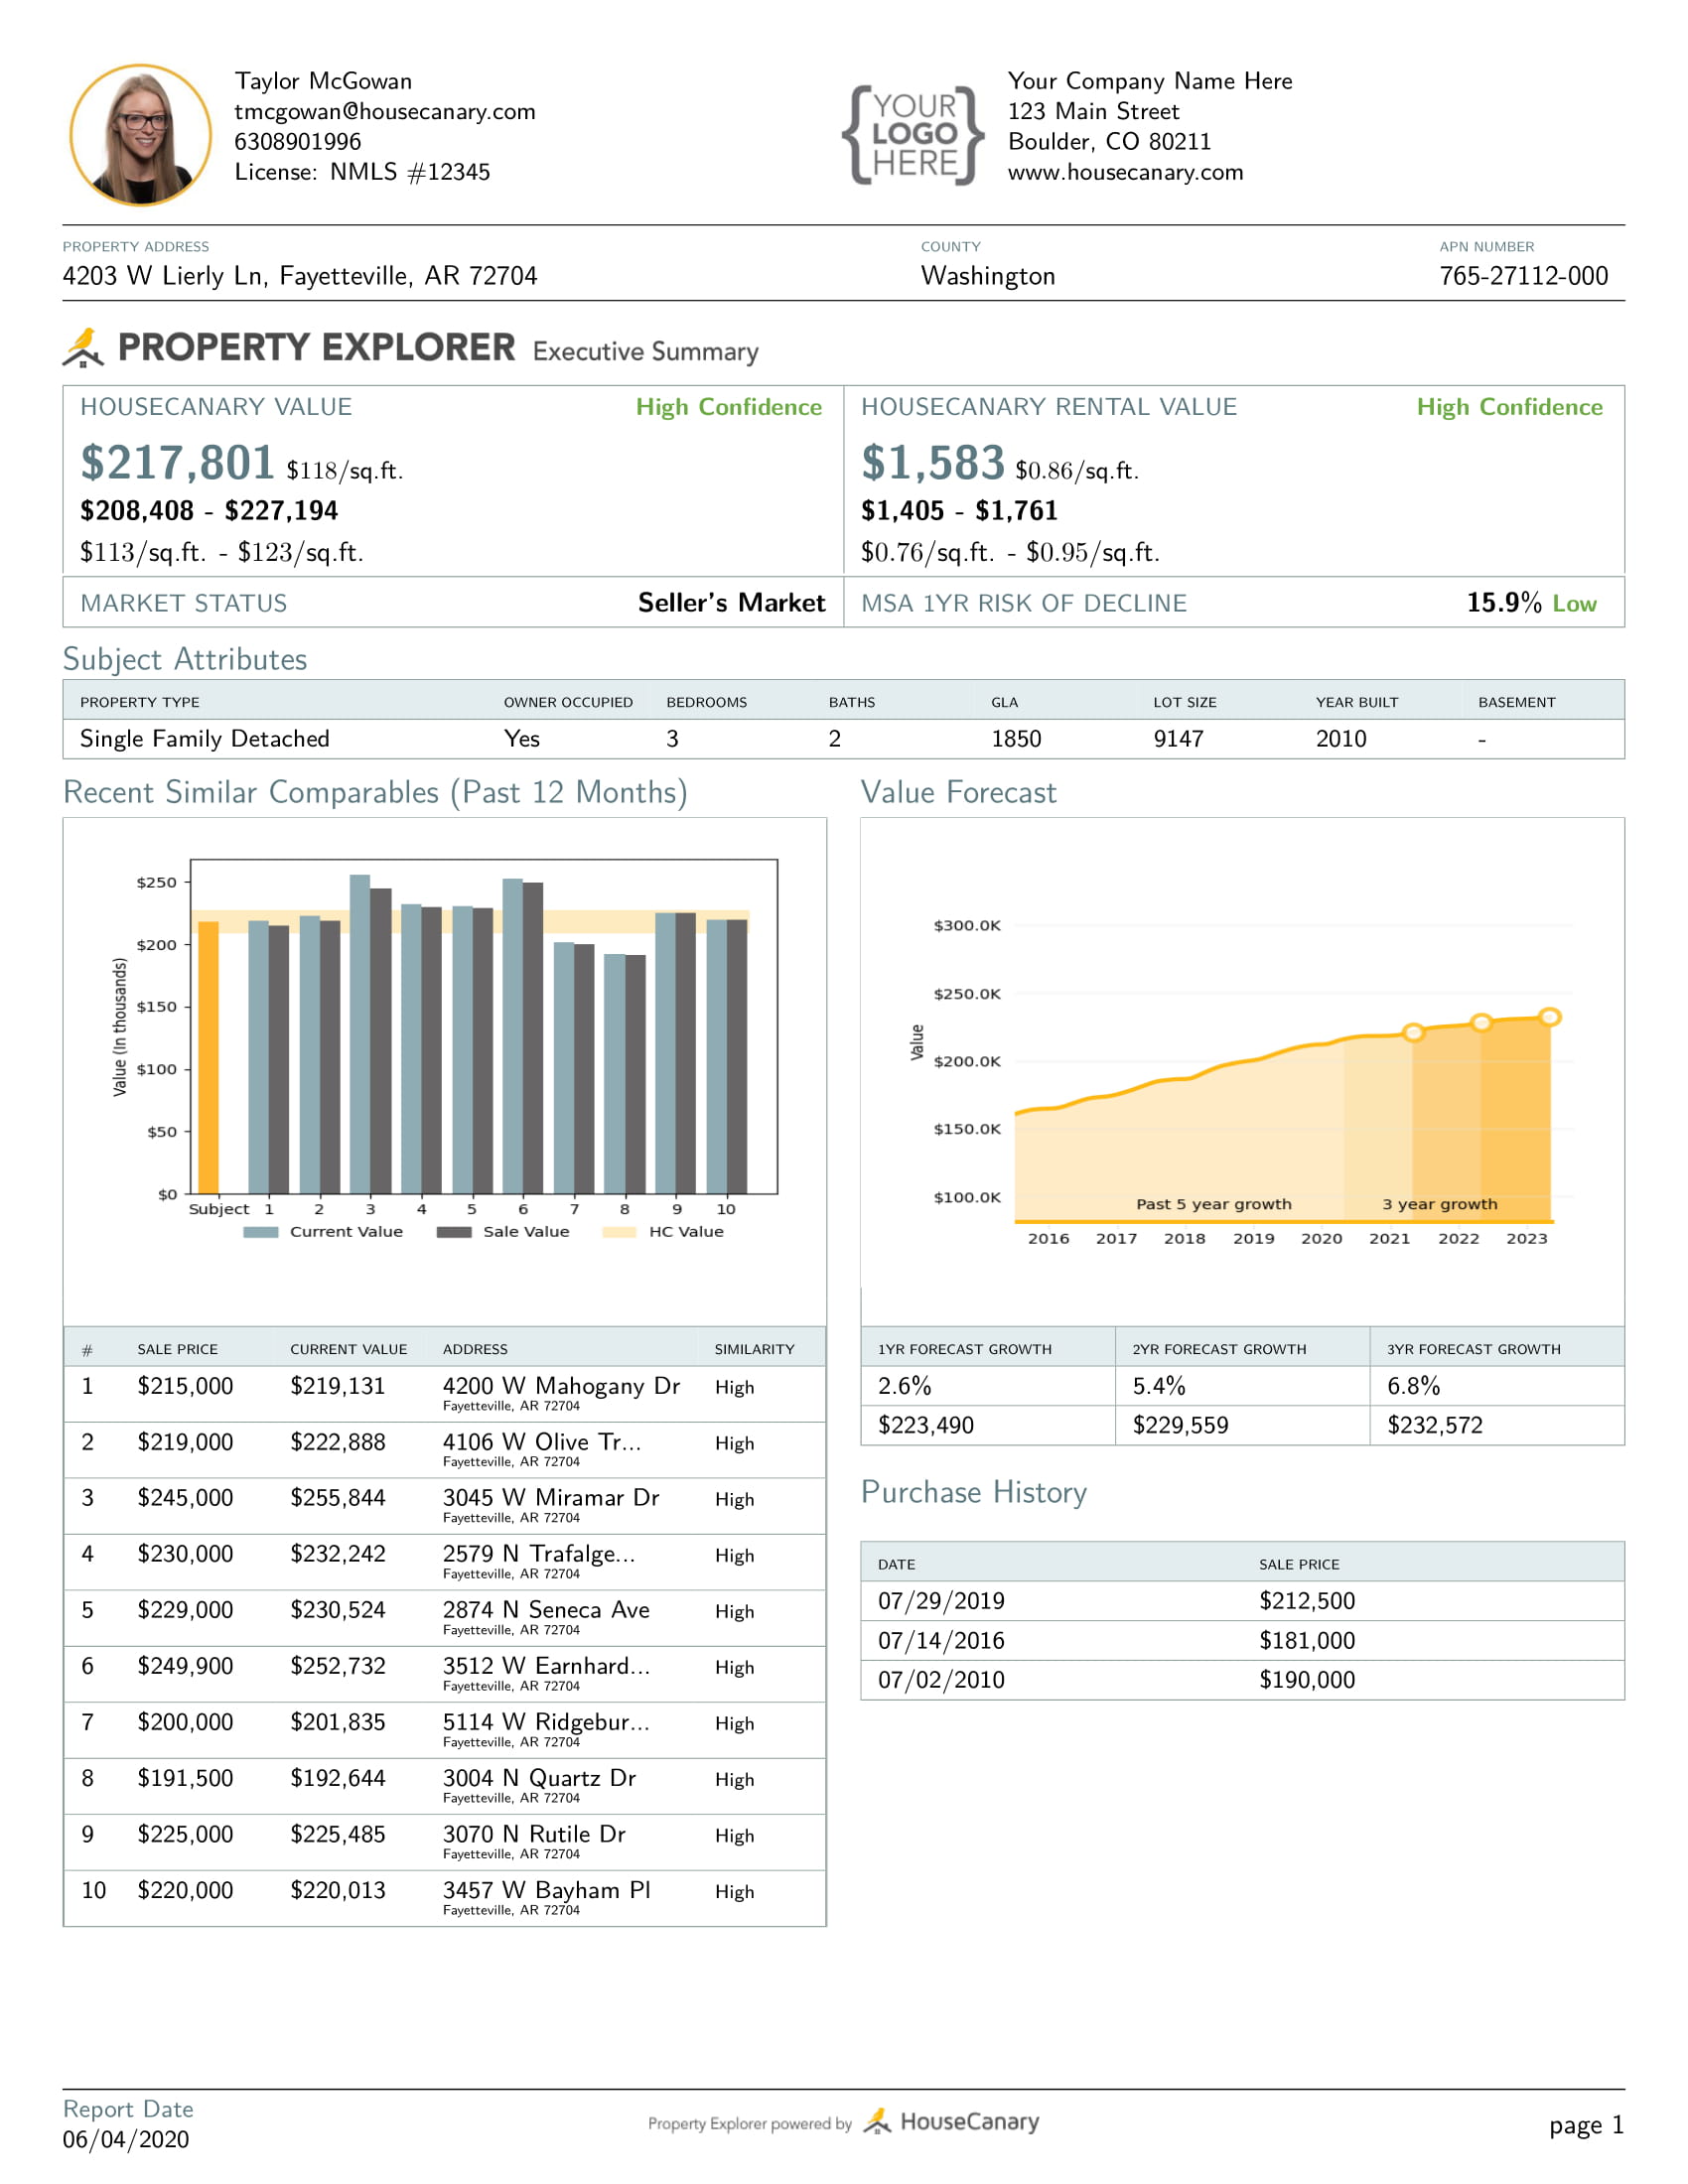Click the orange Subject bar in comparables chart
1688x2184 pixels.
pos(208,1056)
